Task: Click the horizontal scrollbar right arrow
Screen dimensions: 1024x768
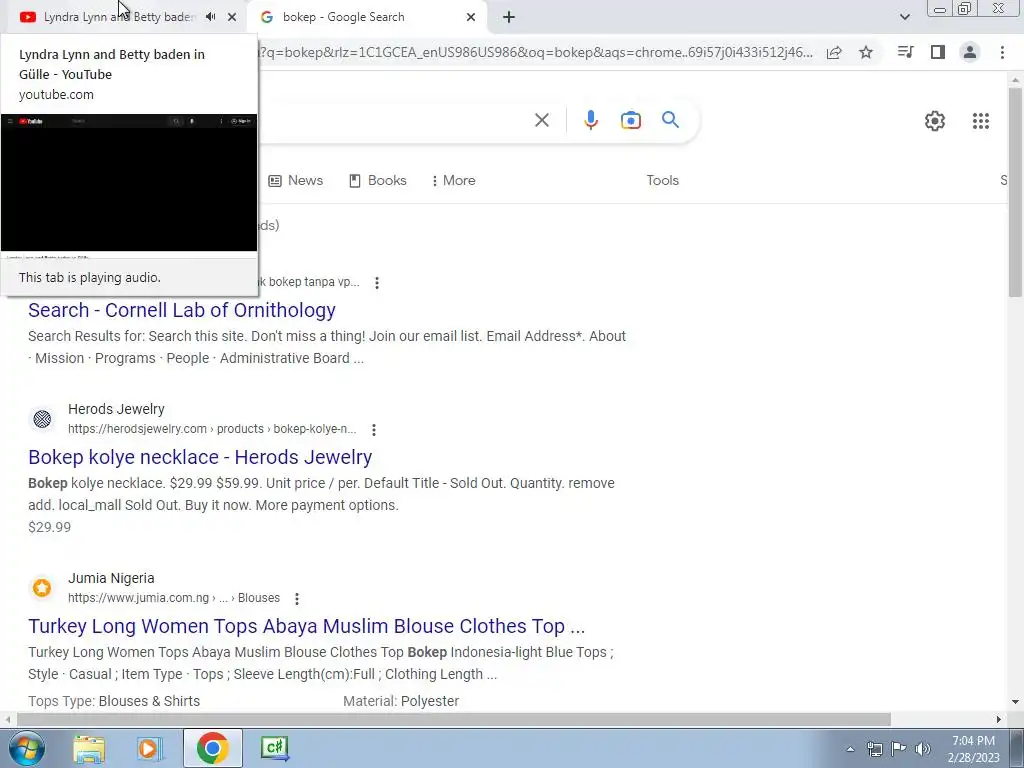Action: [999, 720]
